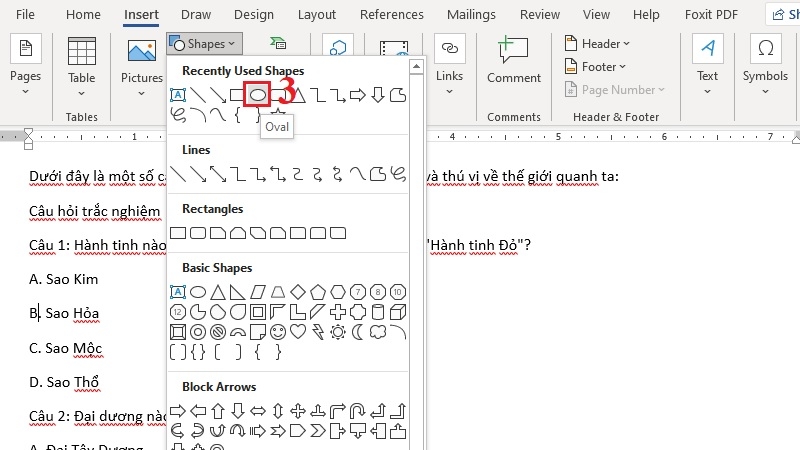Select the Scribble shape in Recently Used Shapes
This screenshot has width=800, height=450.
click(x=178, y=115)
